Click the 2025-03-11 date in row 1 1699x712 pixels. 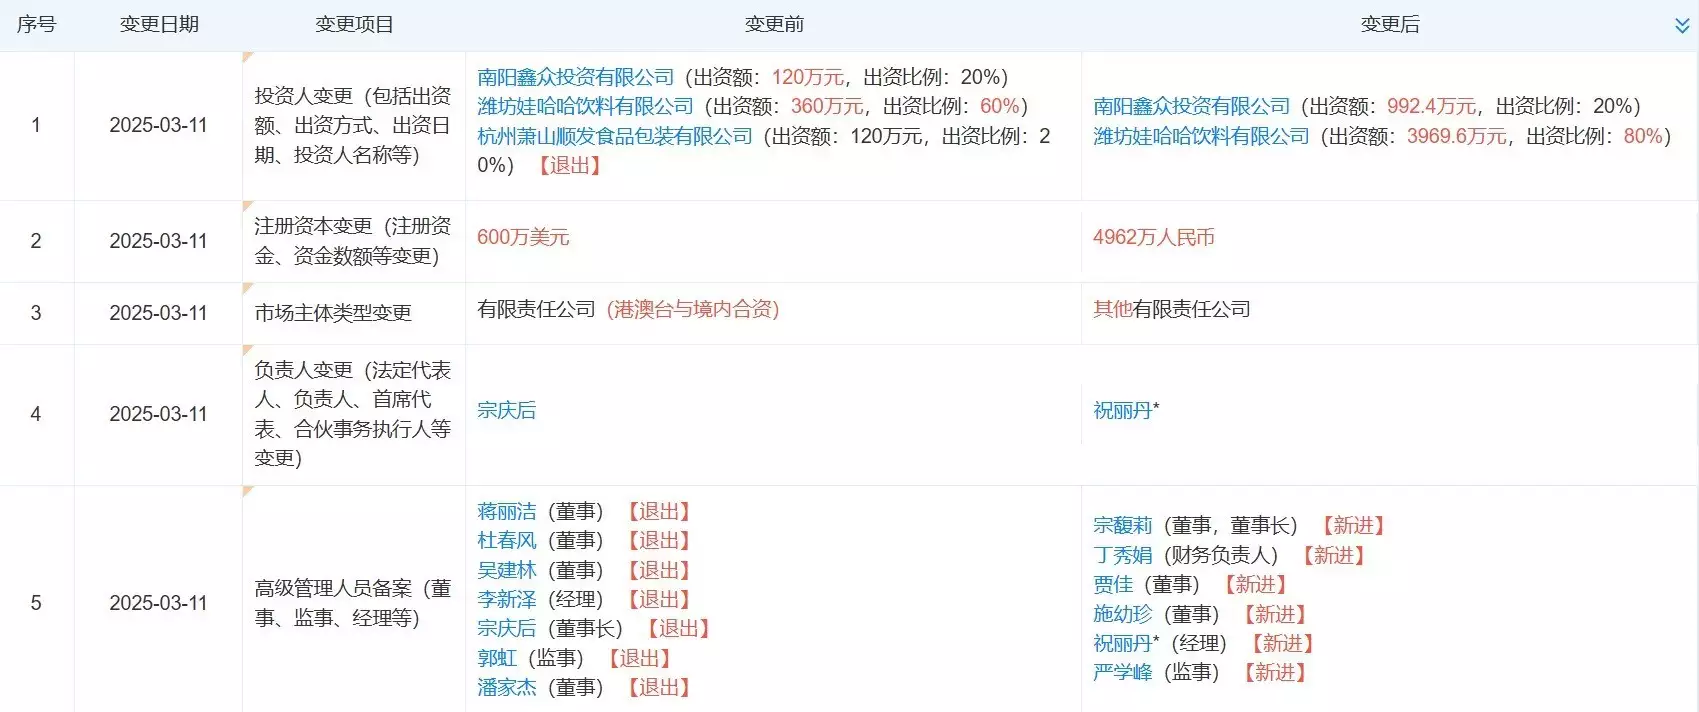[x=158, y=125]
